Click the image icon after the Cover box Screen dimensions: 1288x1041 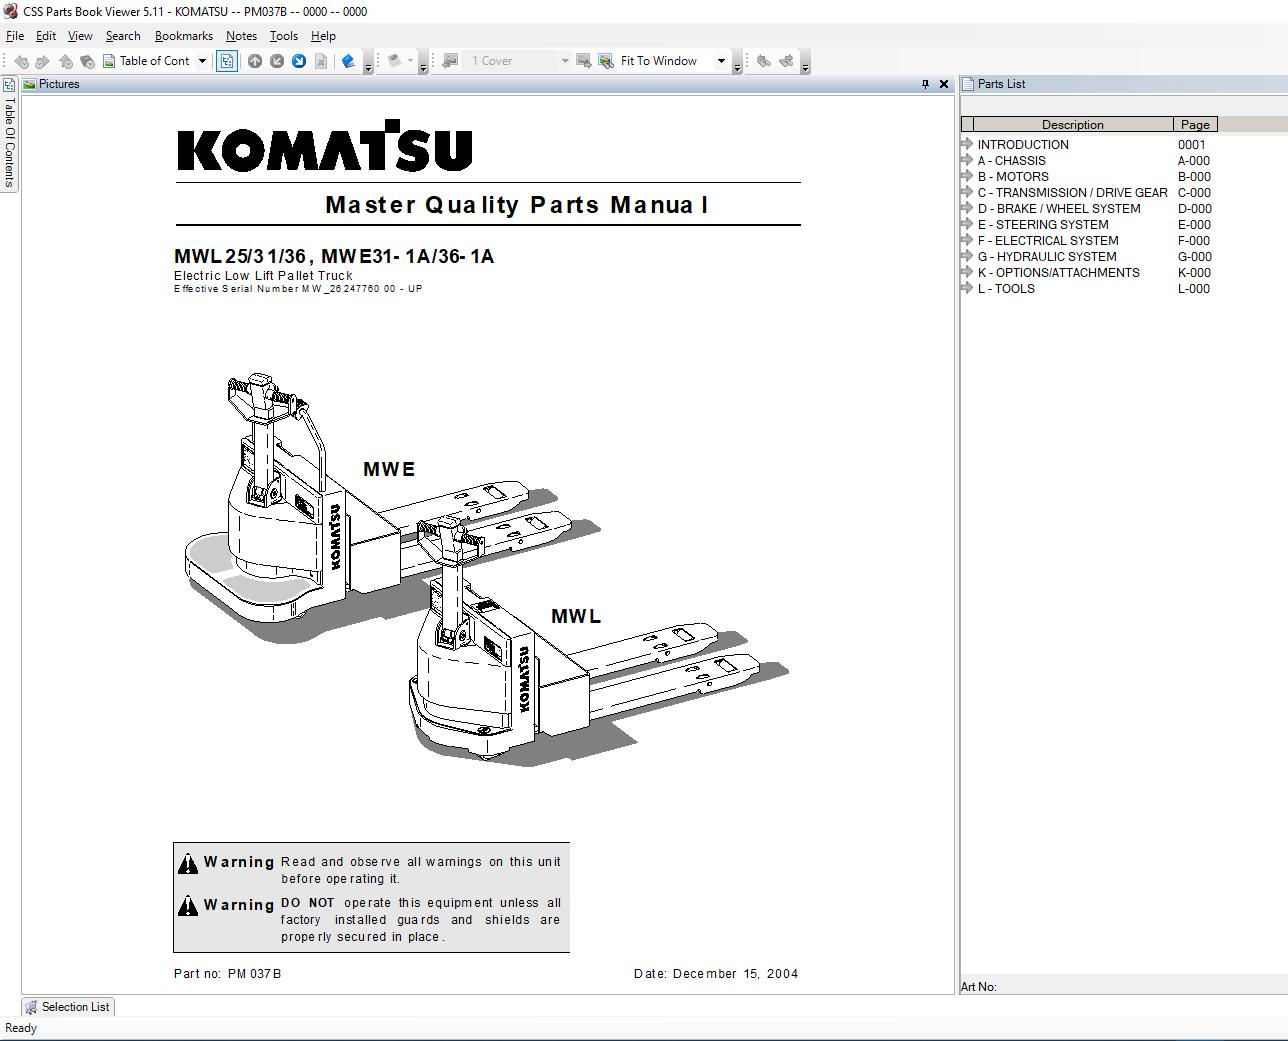[x=584, y=61]
